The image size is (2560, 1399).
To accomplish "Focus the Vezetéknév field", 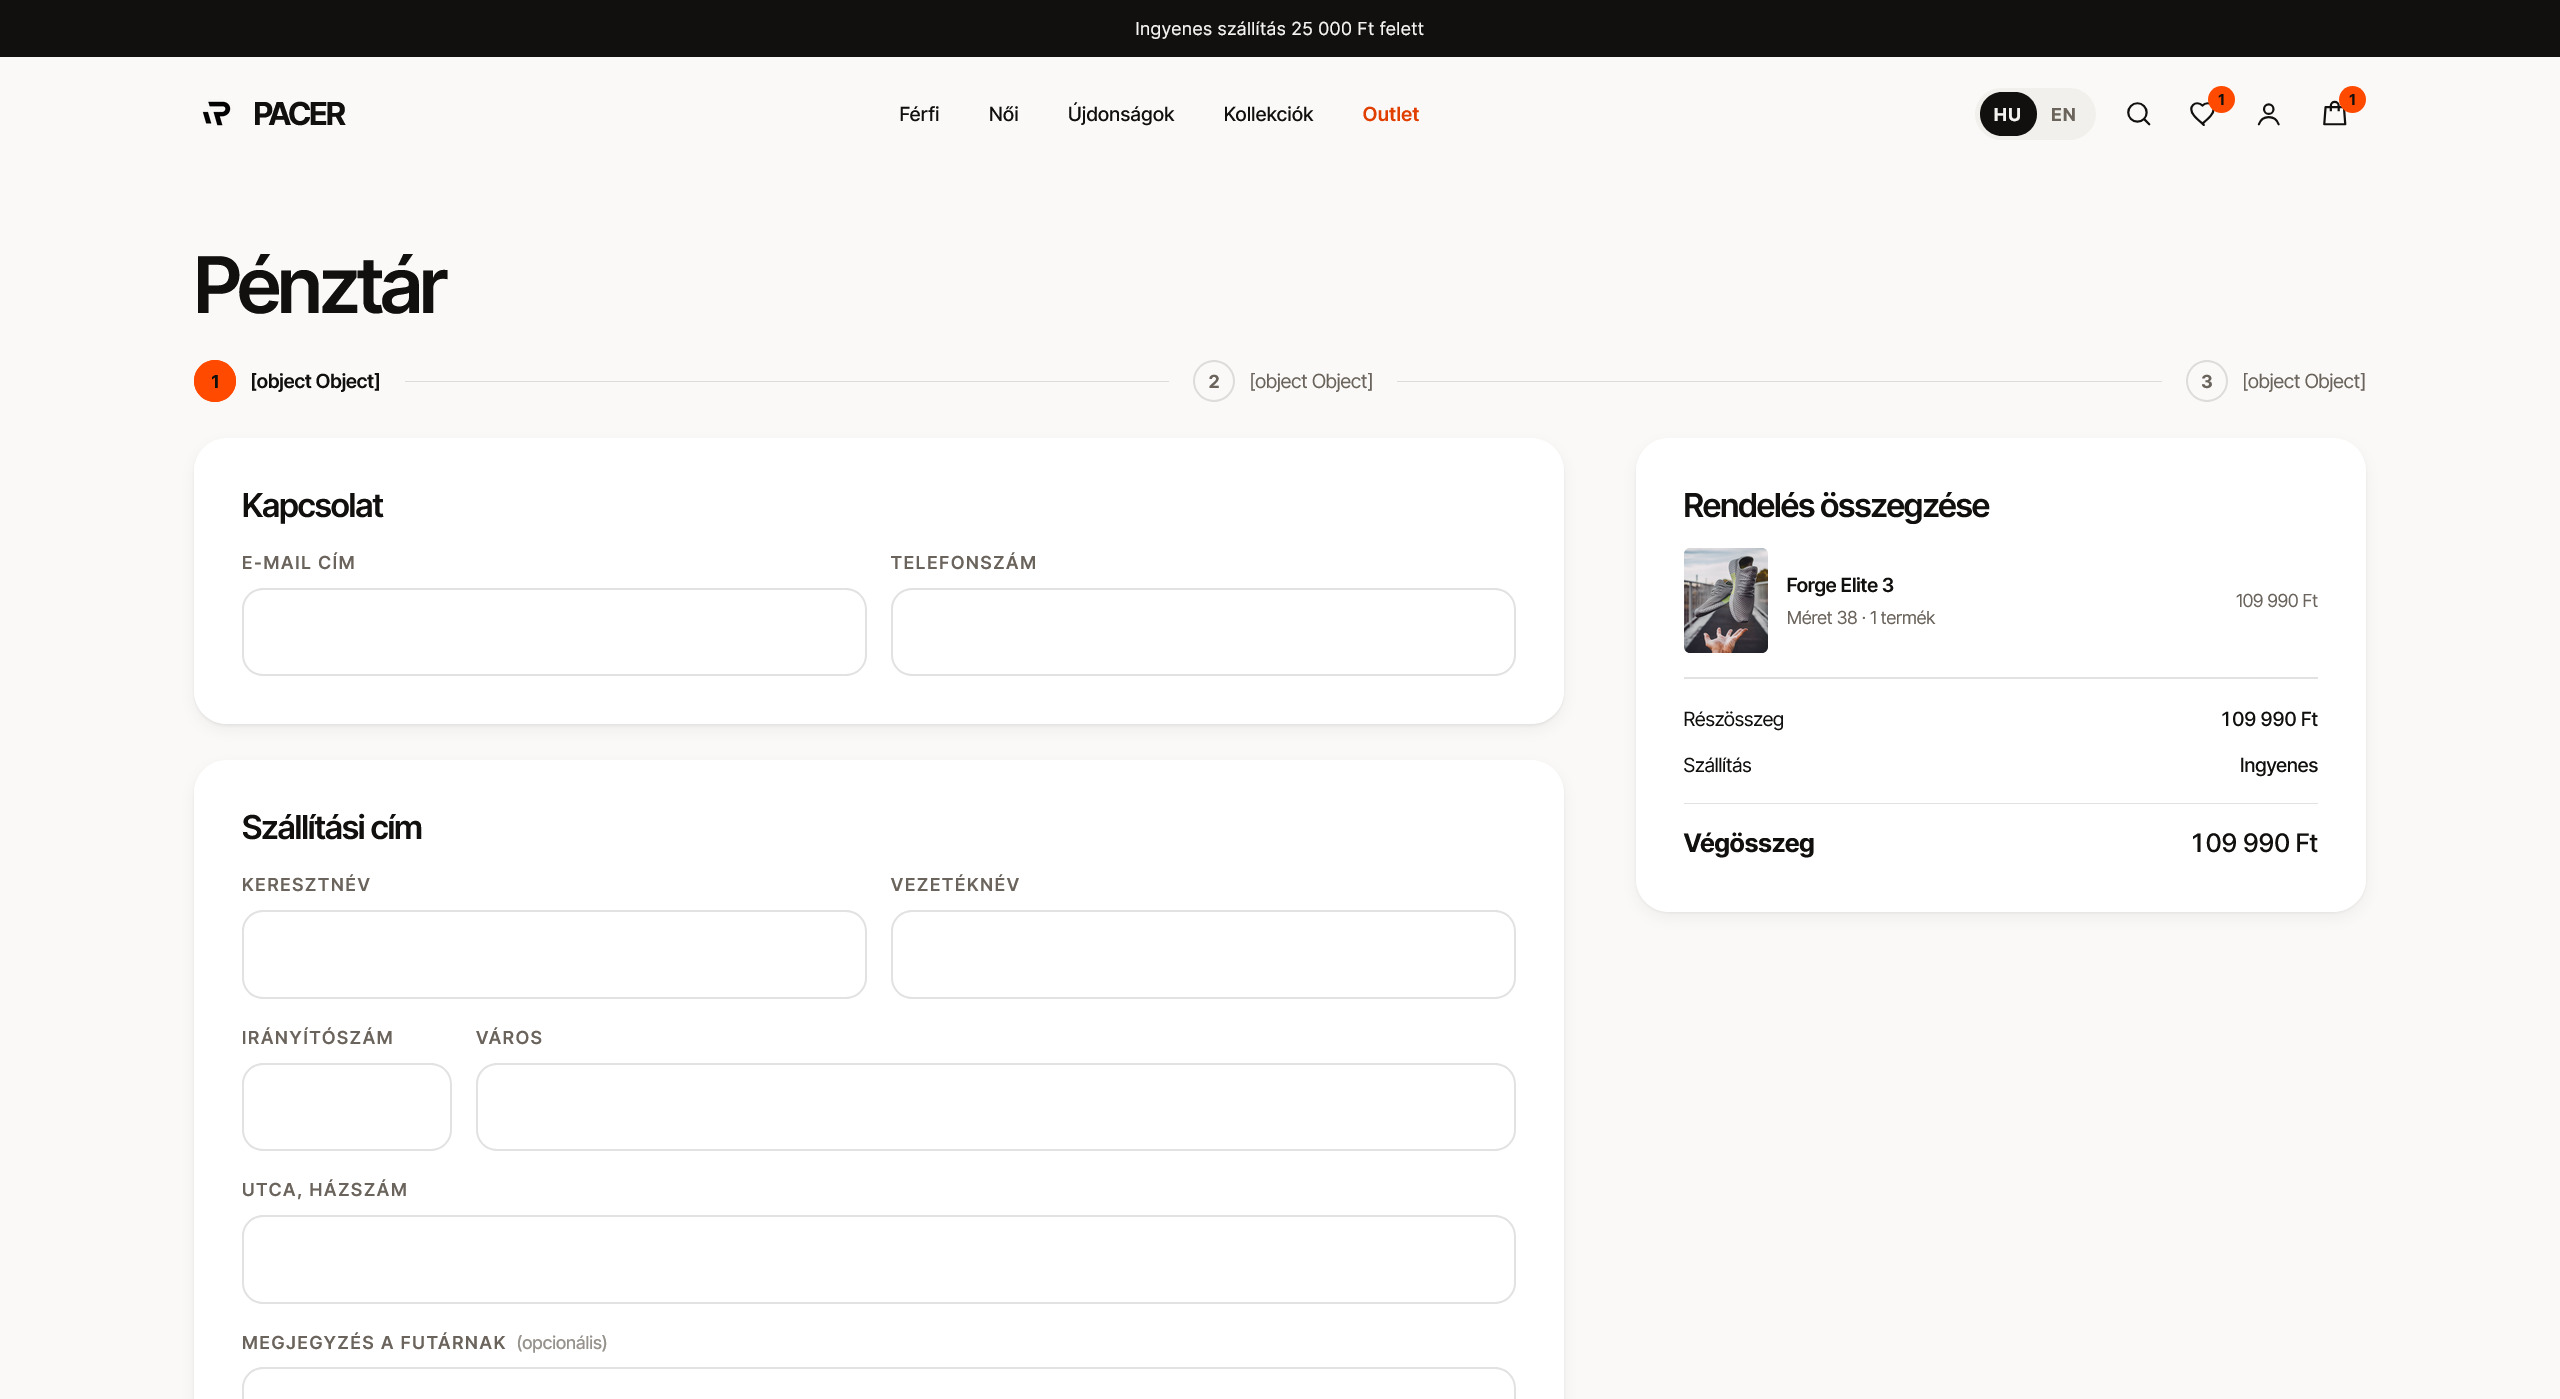I will click(1203, 954).
